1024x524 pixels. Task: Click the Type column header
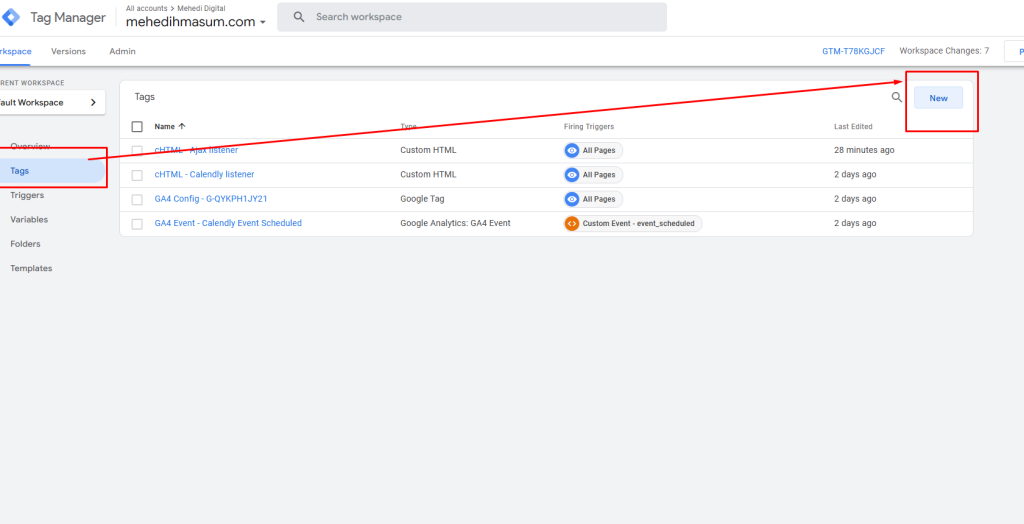(x=408, y=127)
